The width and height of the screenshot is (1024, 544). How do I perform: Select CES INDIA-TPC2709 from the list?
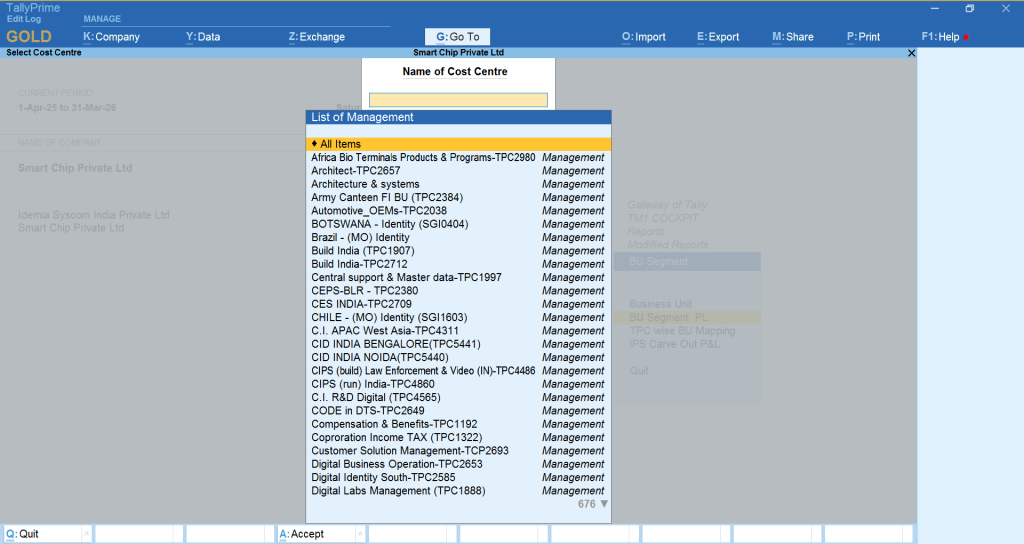361,304
